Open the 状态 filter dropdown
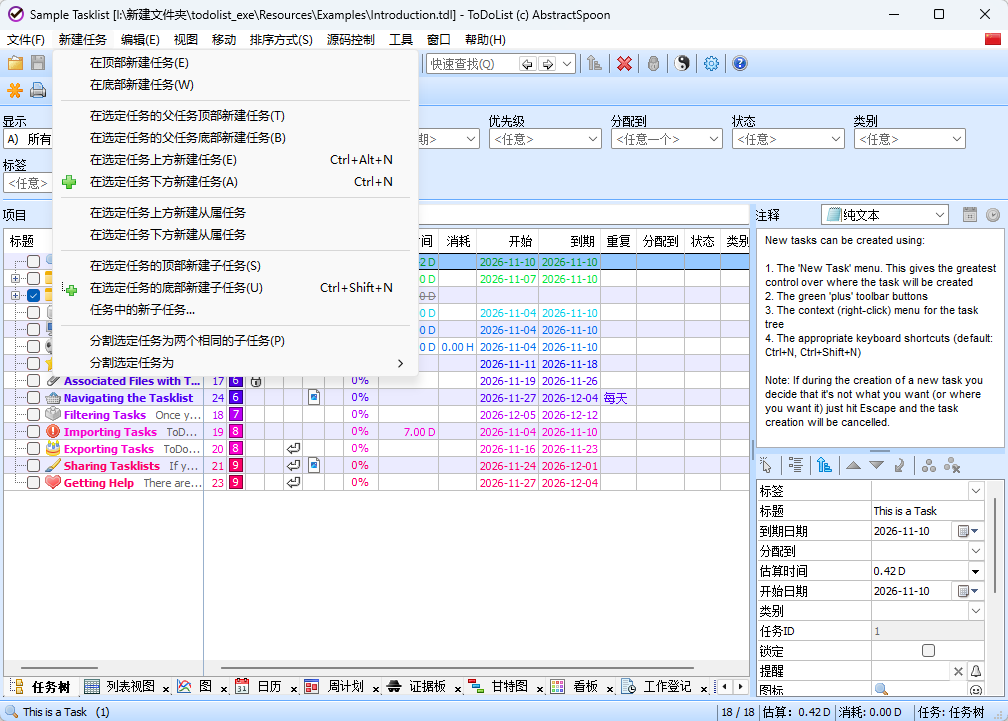 [x=788, y=139]
